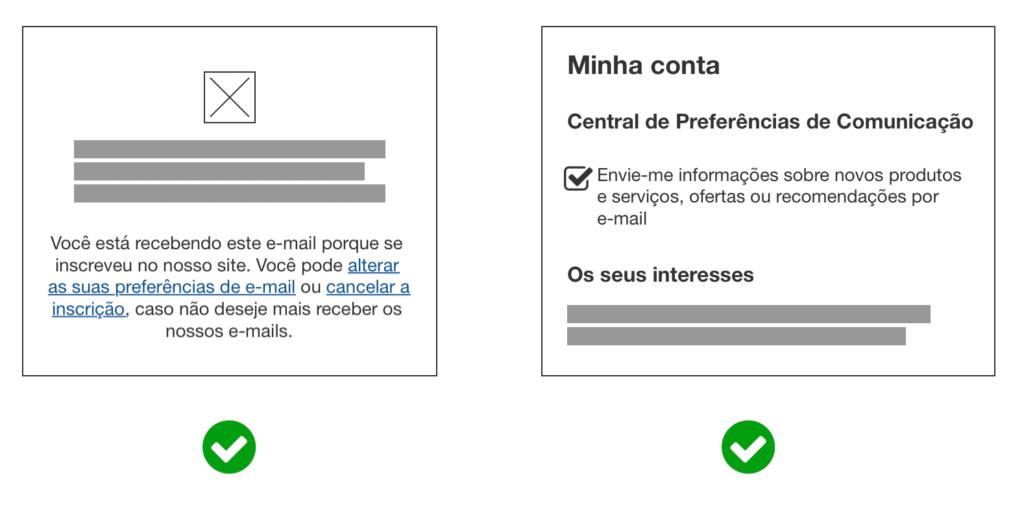Click the 'Os seus interesses' section heading
Viewport: 1024px width, 514px height.
[660, 274]
